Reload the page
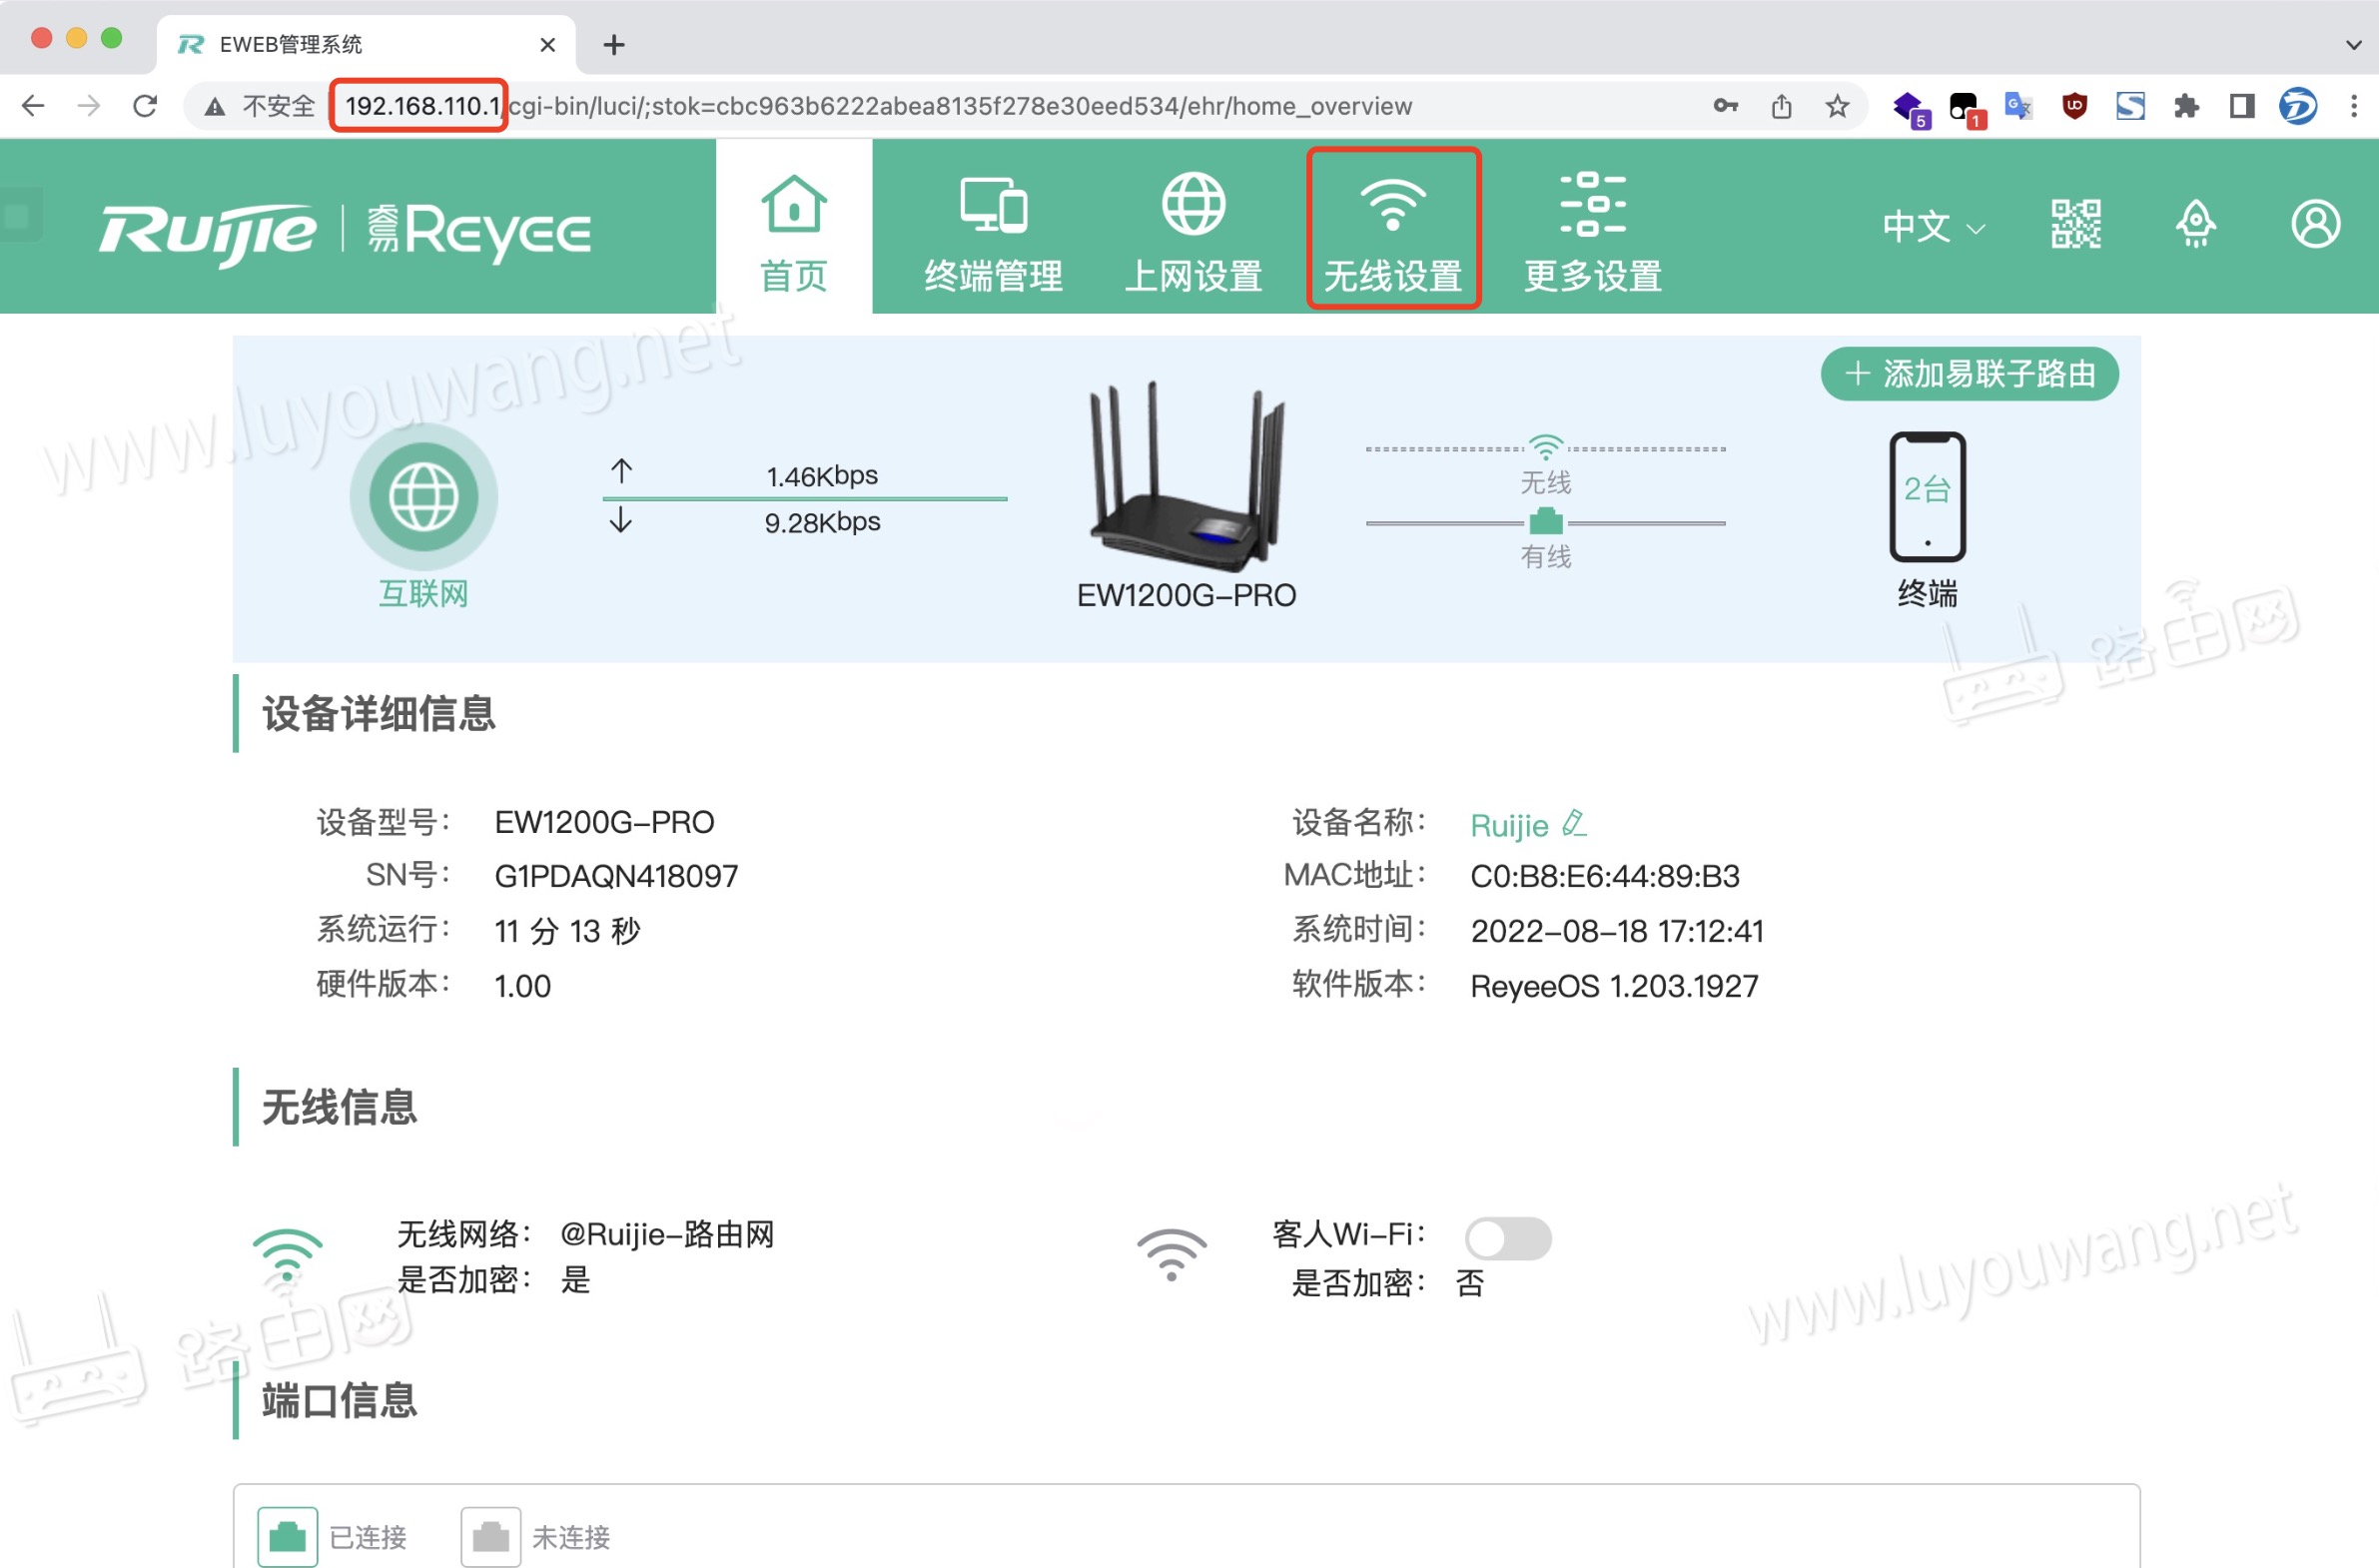2379x1568 pixels. pos(145,106)
